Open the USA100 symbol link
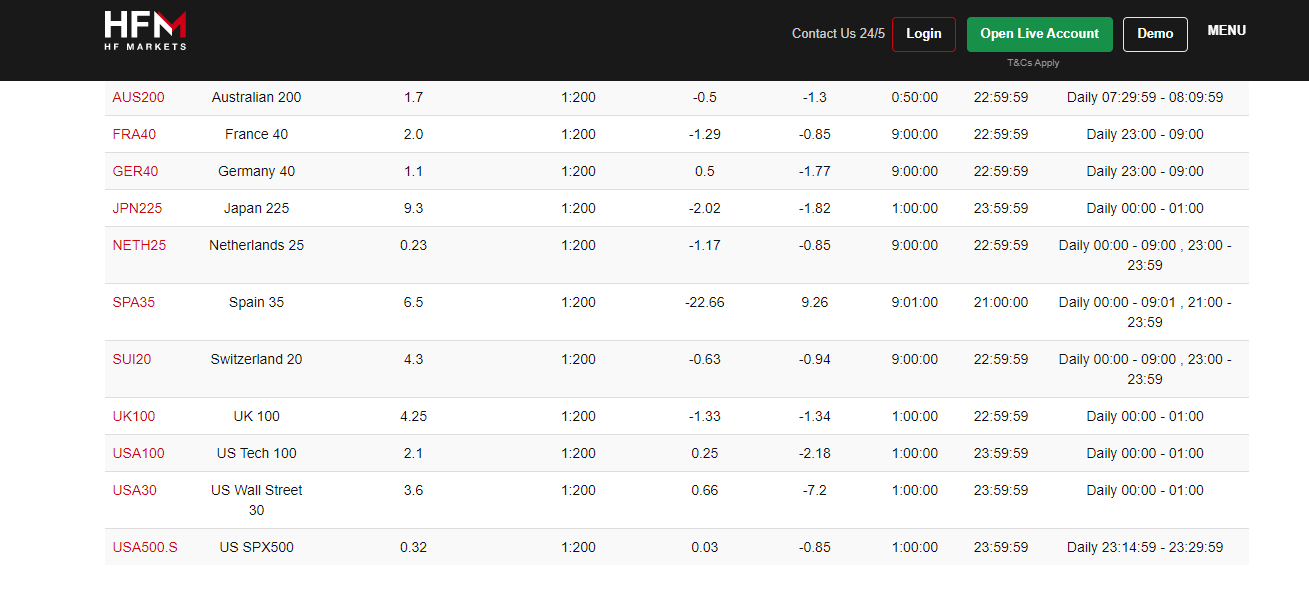 click(x=139, y=453)
